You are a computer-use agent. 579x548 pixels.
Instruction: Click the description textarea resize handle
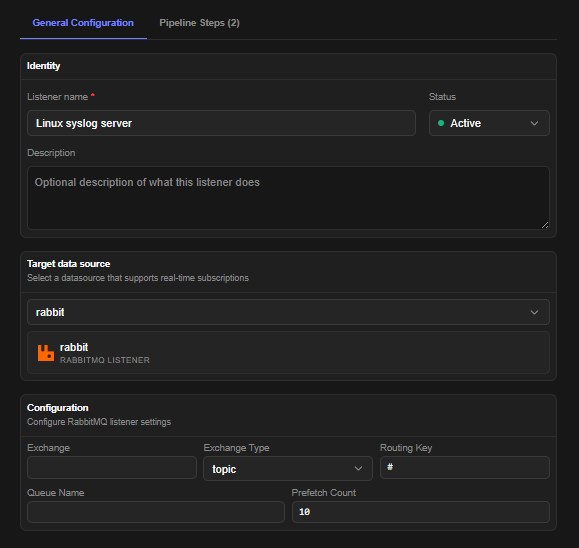[x=545, y=225]
